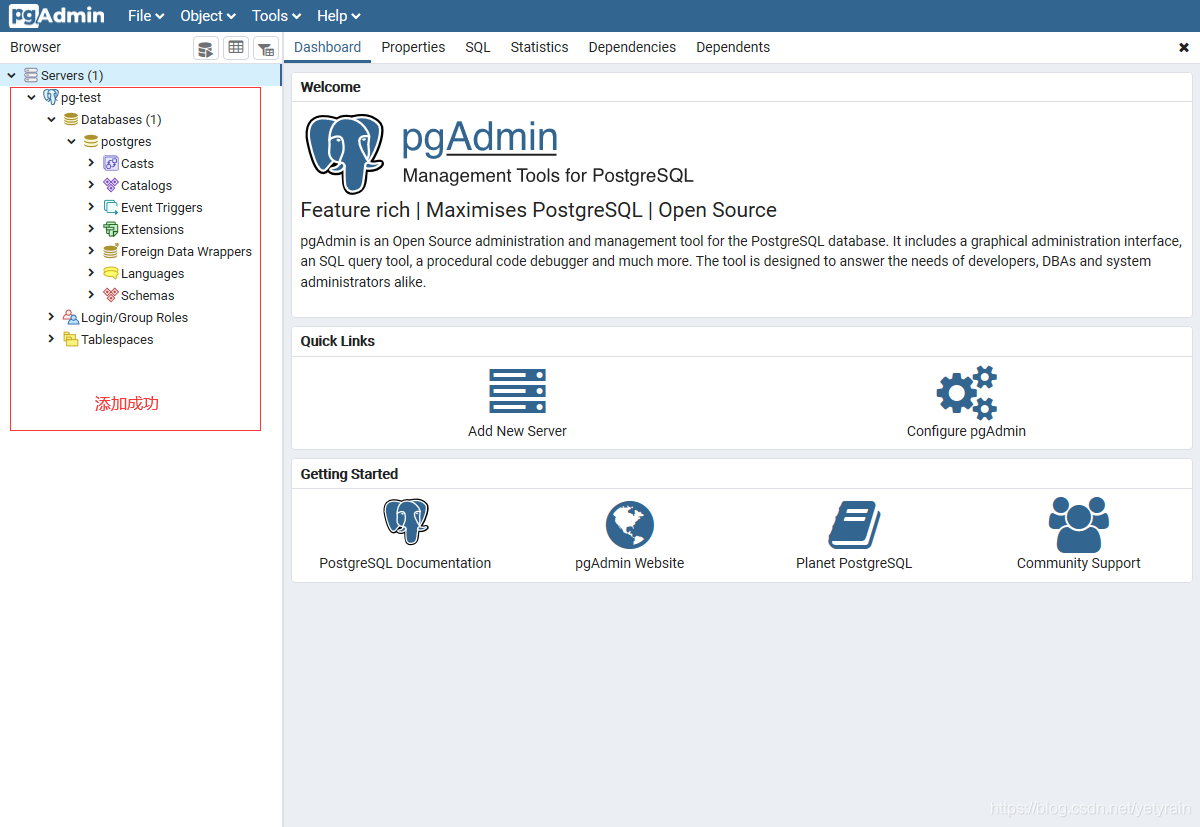Viewport: 1200px width, 827px height.
Task: Expand the Catalogs node
Action: 91,185
